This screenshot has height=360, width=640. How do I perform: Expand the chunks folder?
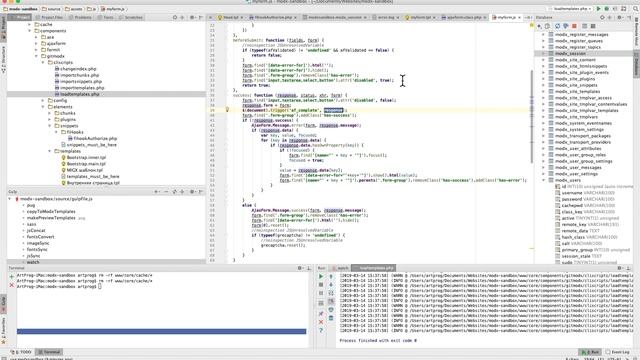click(49, 113)
